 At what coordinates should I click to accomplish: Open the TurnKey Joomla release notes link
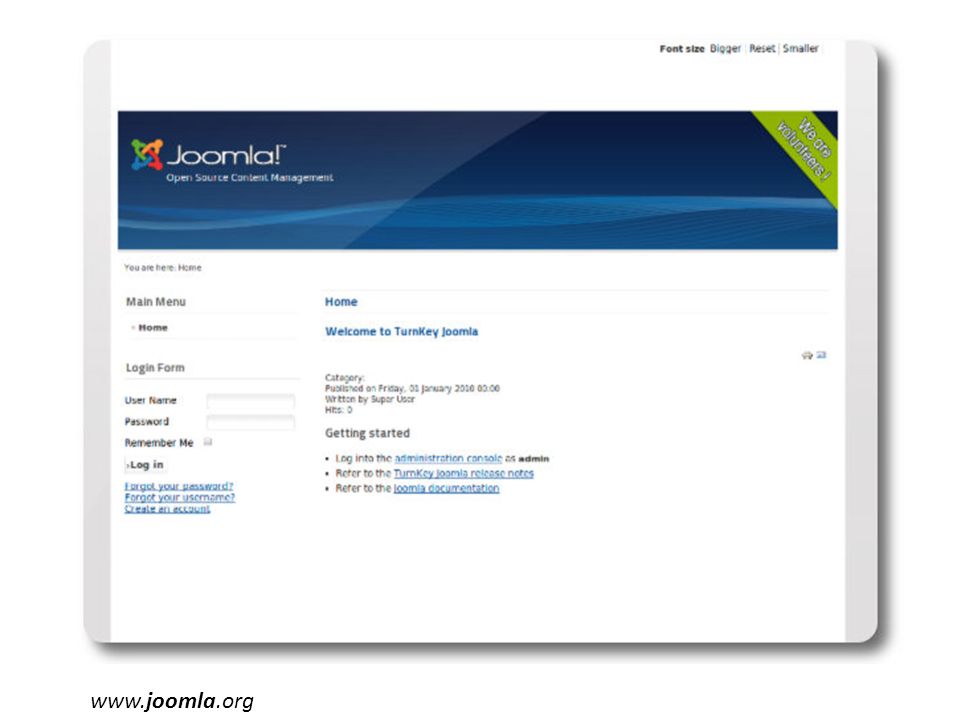coord(463,473)
